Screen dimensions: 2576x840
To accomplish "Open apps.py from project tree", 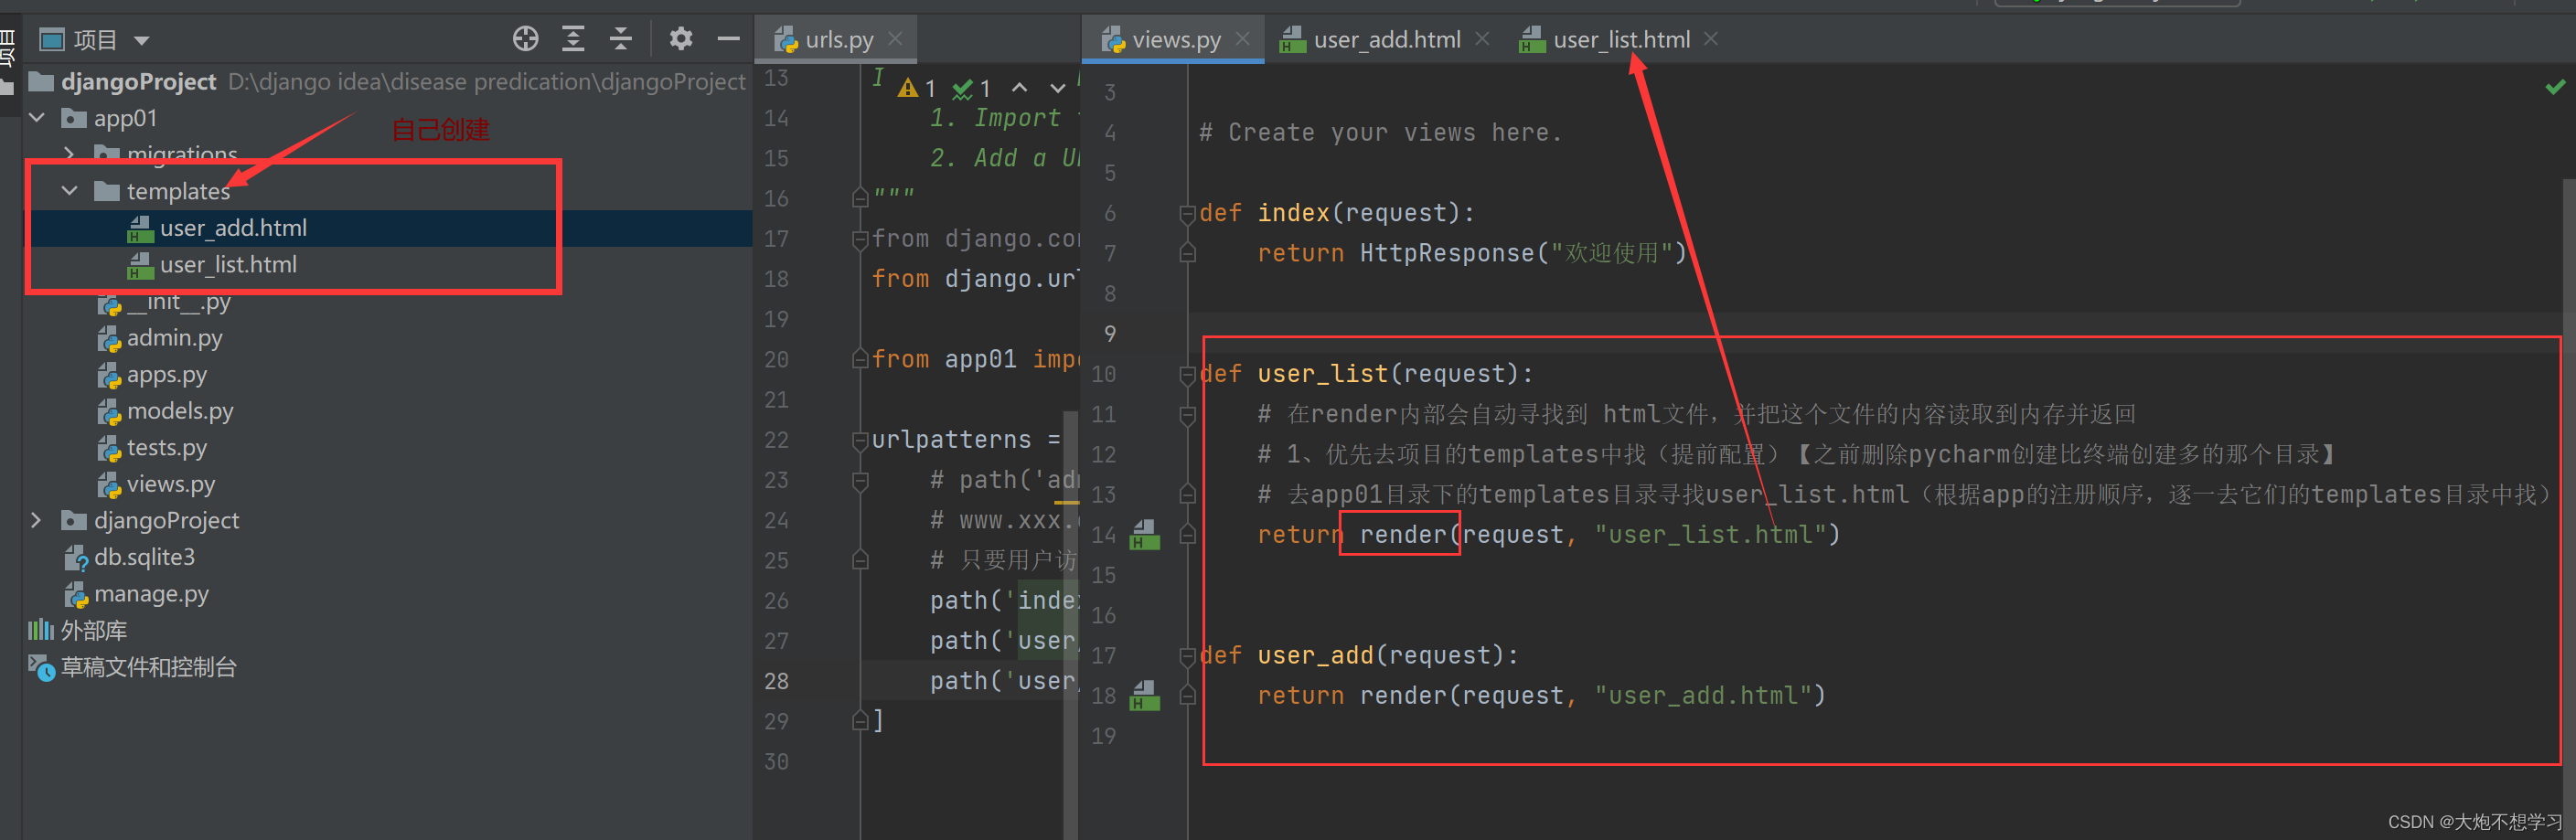I will tap(166, 375).
